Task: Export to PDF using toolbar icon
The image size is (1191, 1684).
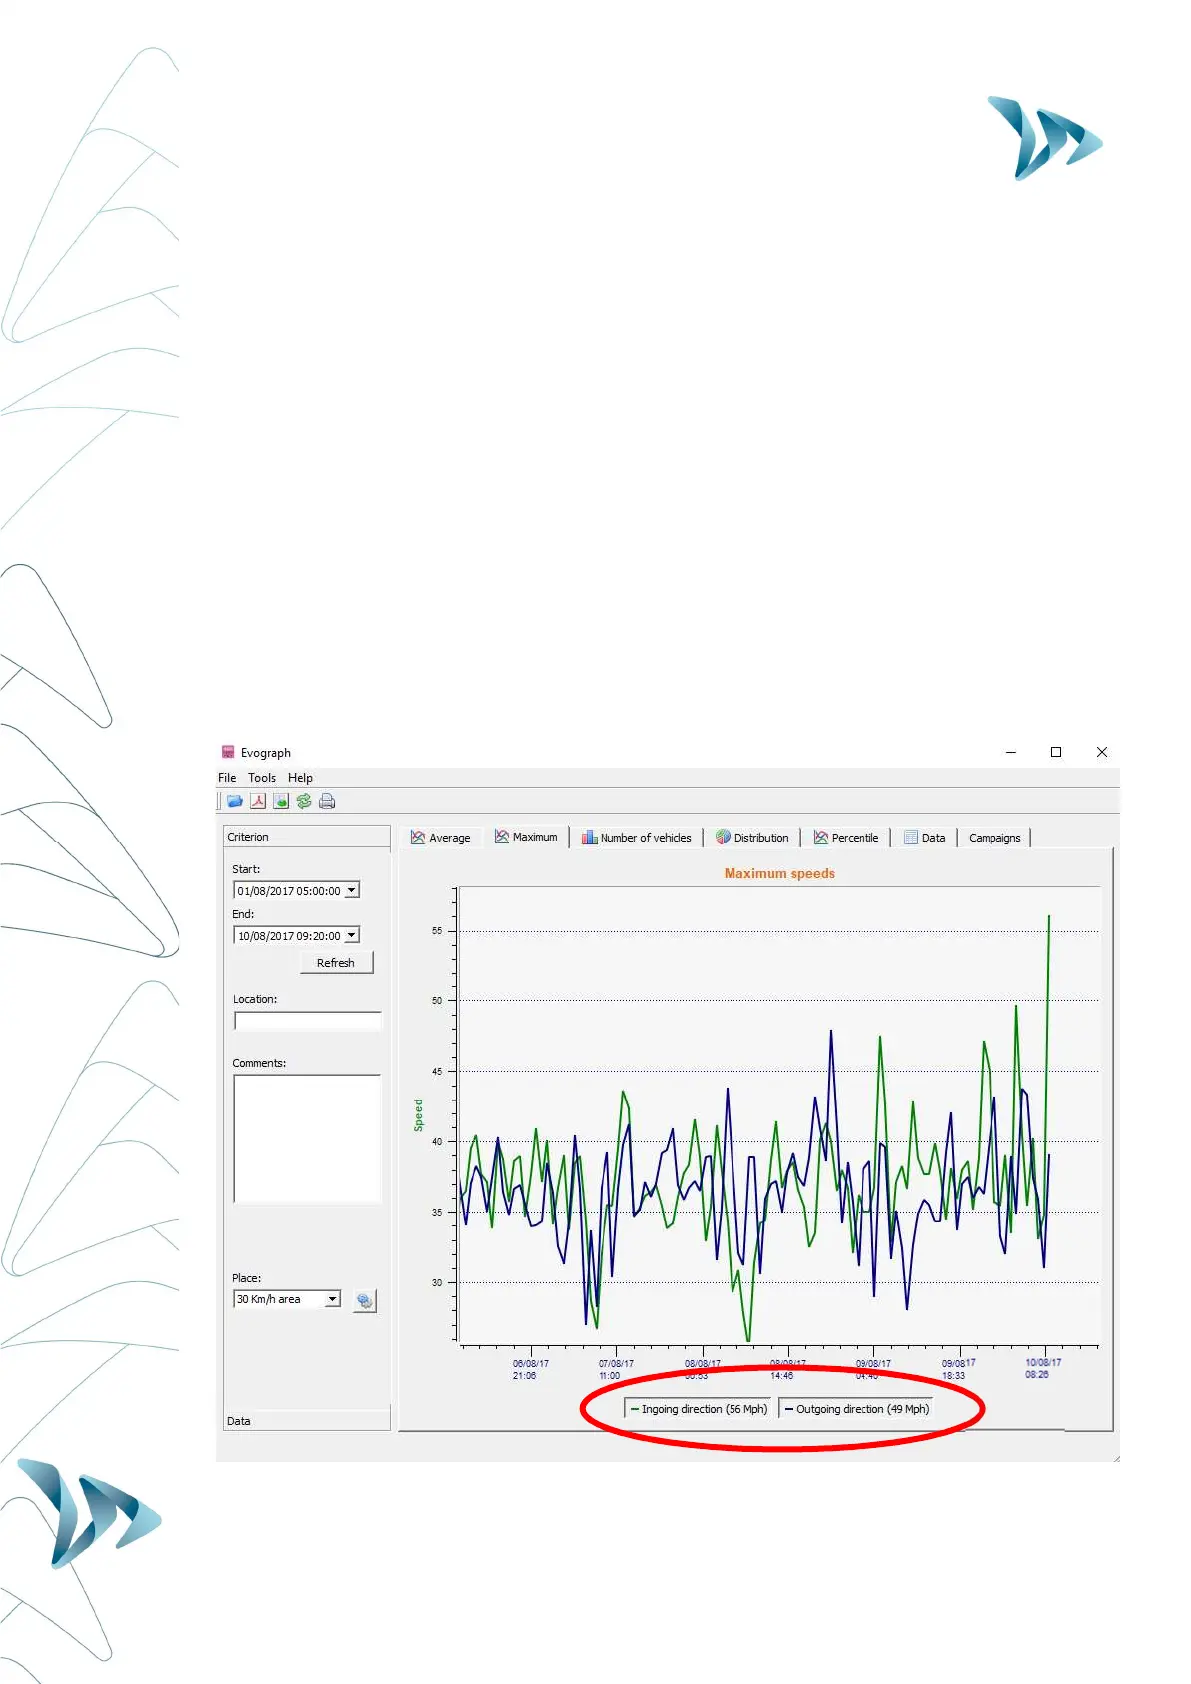Action: [x=258, y=801]
